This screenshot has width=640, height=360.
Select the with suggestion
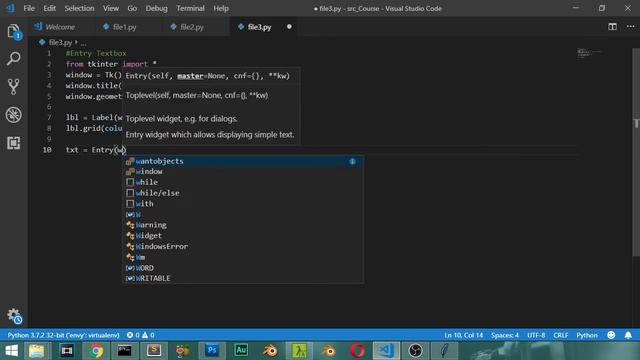pyautogui.click(x=243, y=204)
